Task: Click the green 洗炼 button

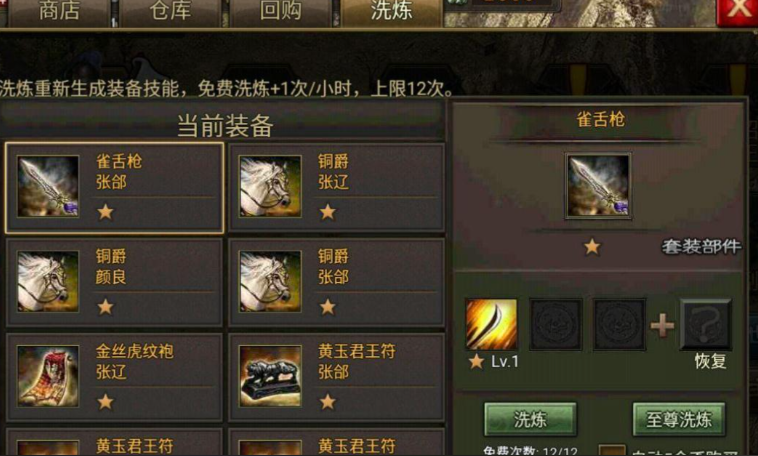Action: pos(530,419)
